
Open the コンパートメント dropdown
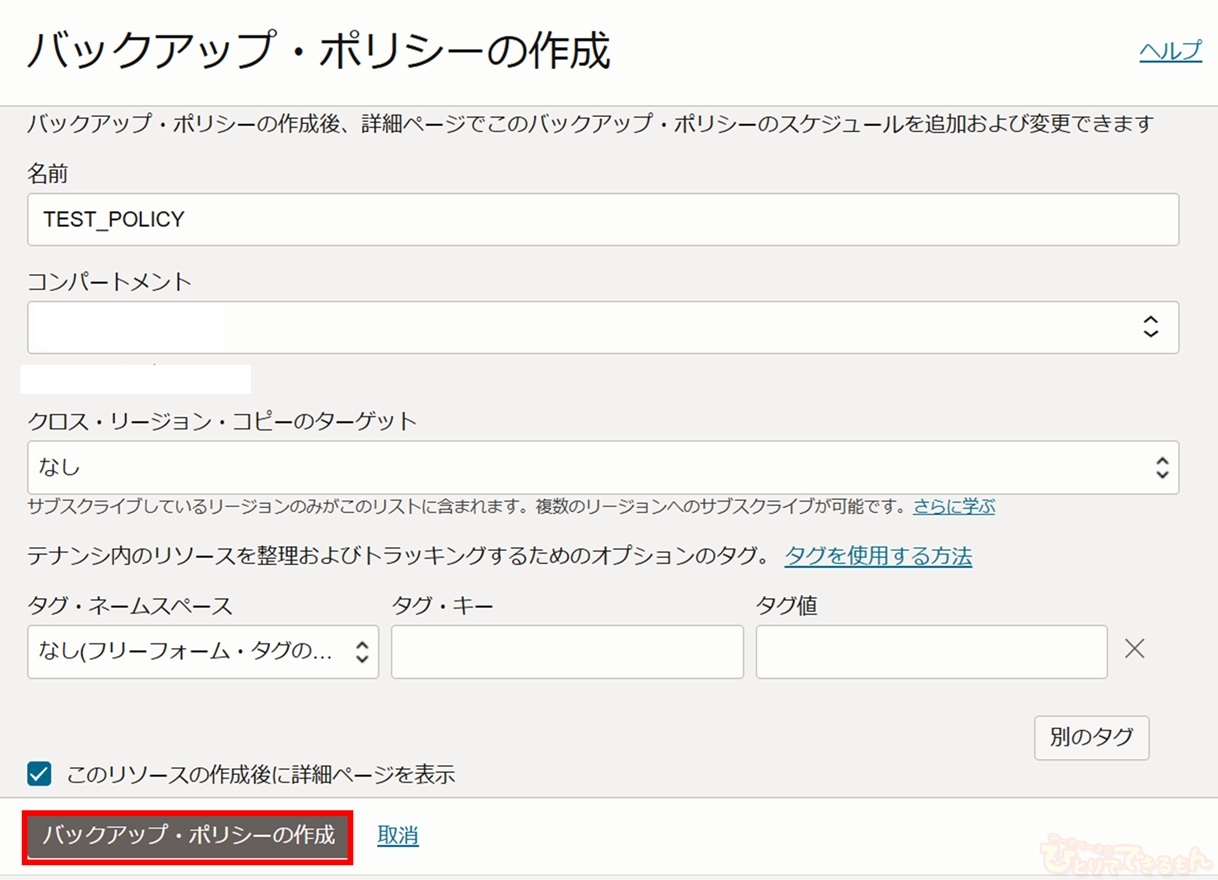[x=603, y=327]
